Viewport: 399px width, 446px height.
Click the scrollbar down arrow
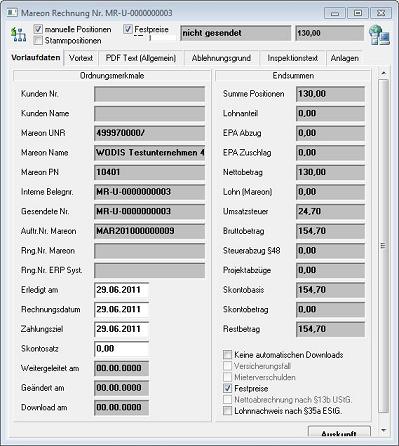coord(384,430)
